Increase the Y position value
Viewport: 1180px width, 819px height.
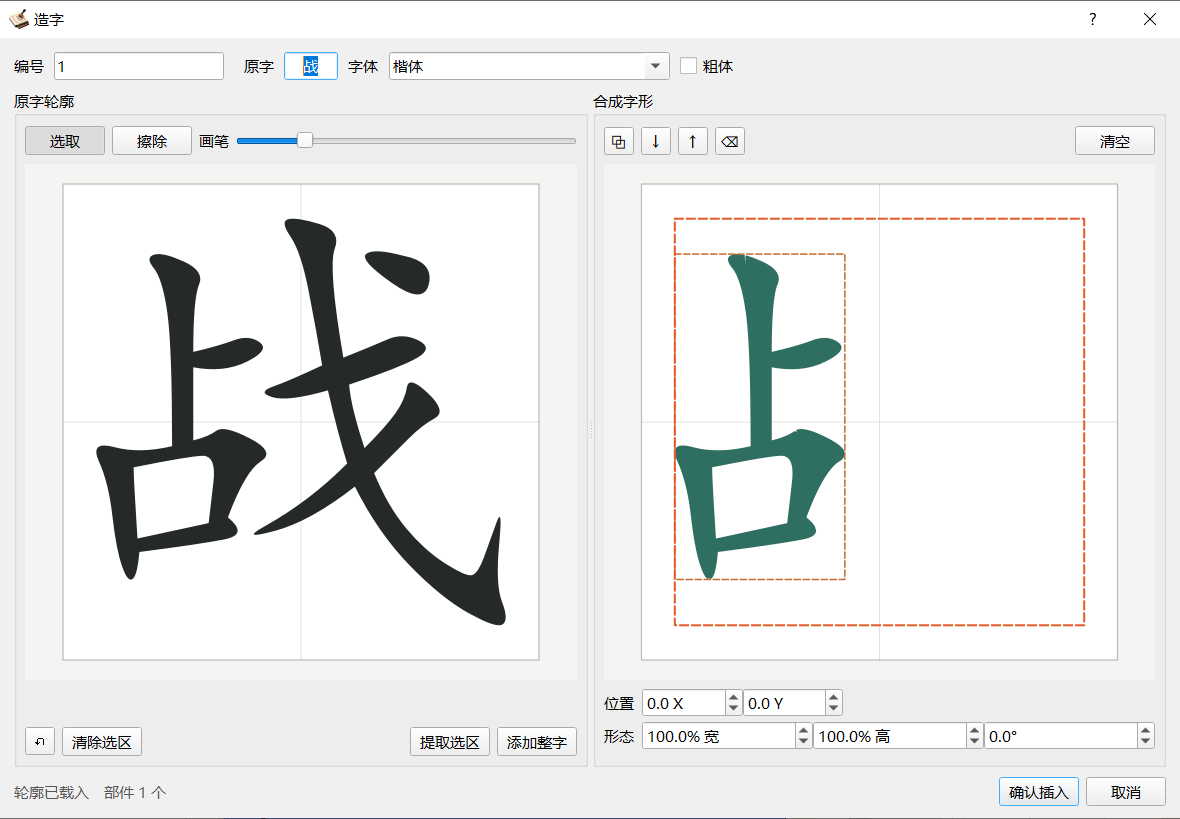(x=833, y=697)
